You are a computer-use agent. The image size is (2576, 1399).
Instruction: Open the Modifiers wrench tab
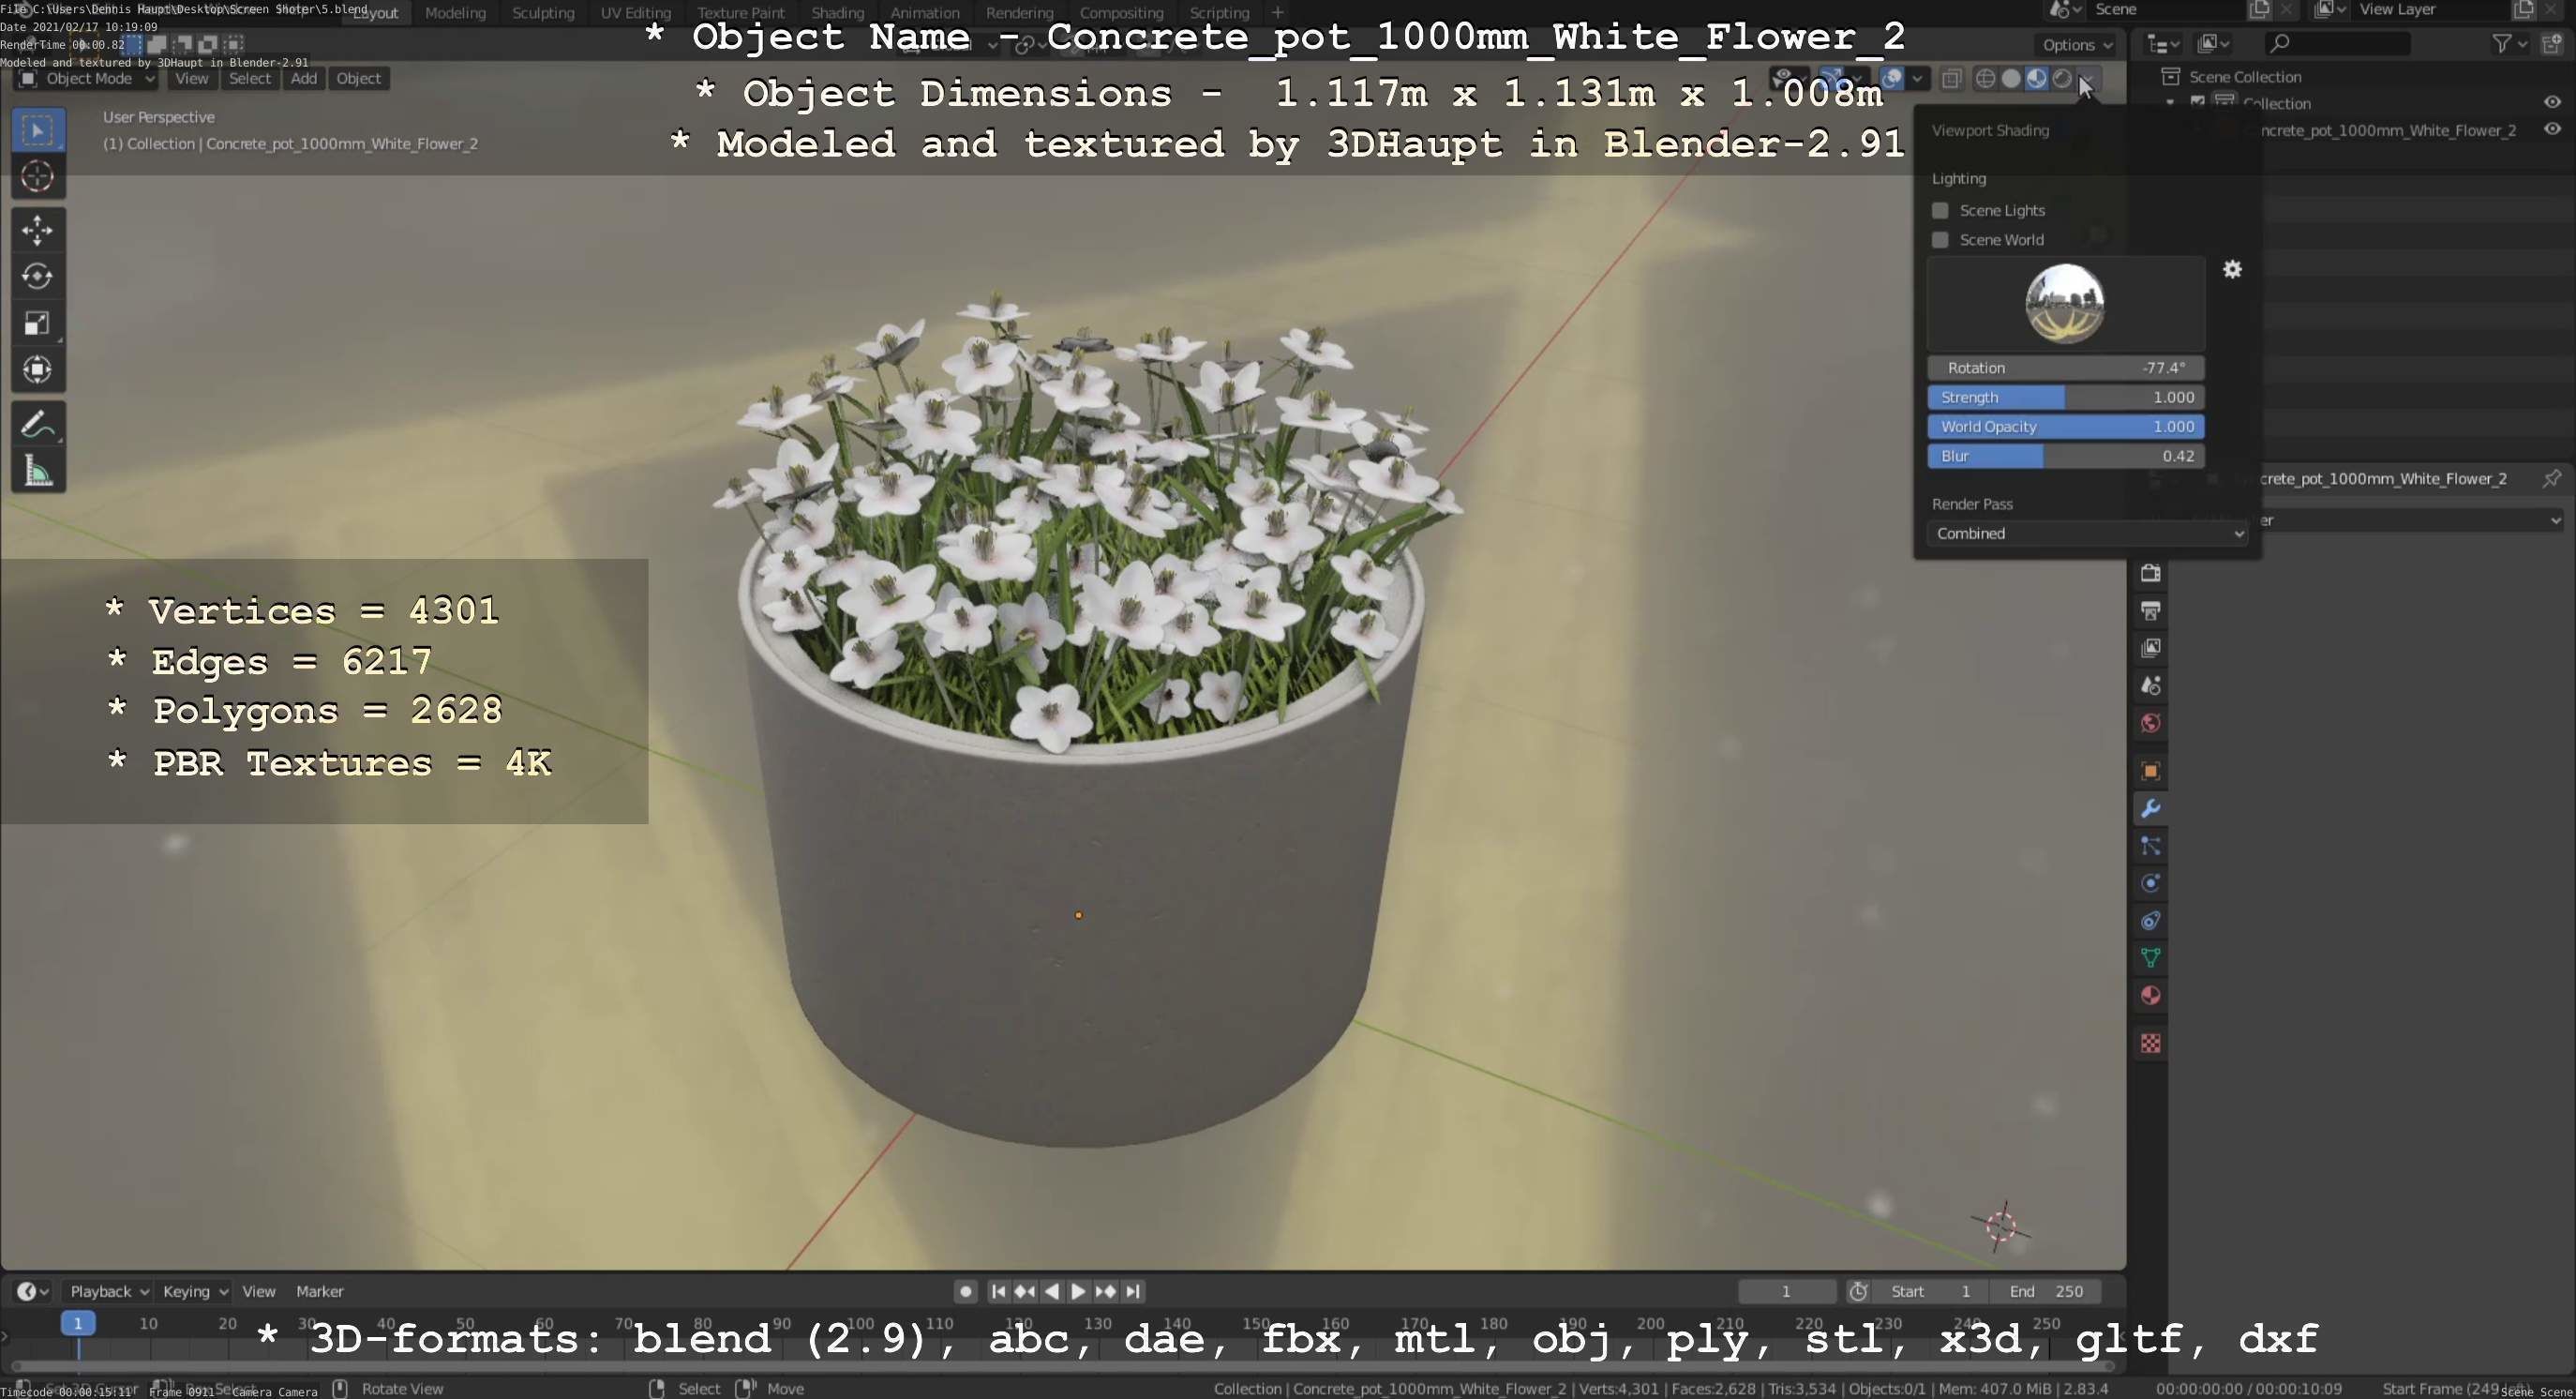[2150, 809]
